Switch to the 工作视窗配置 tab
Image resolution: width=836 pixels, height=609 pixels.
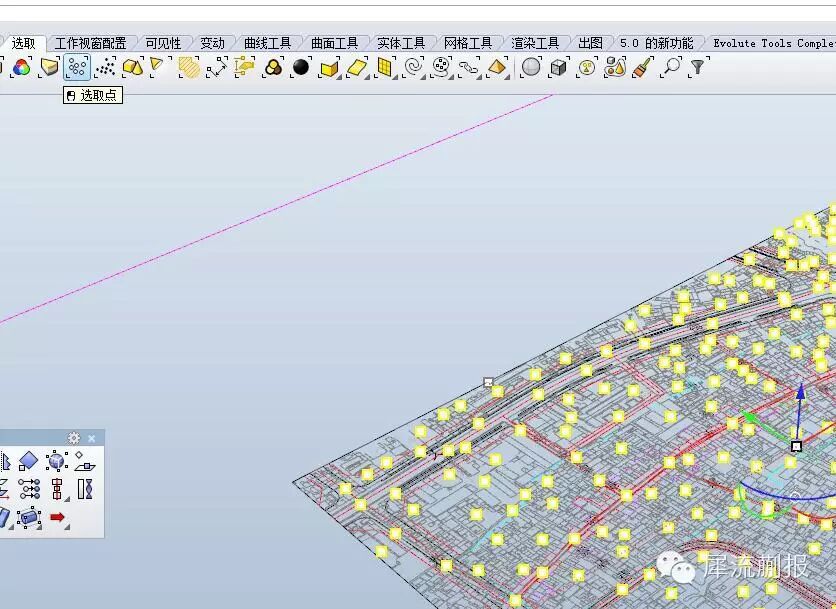91,43
